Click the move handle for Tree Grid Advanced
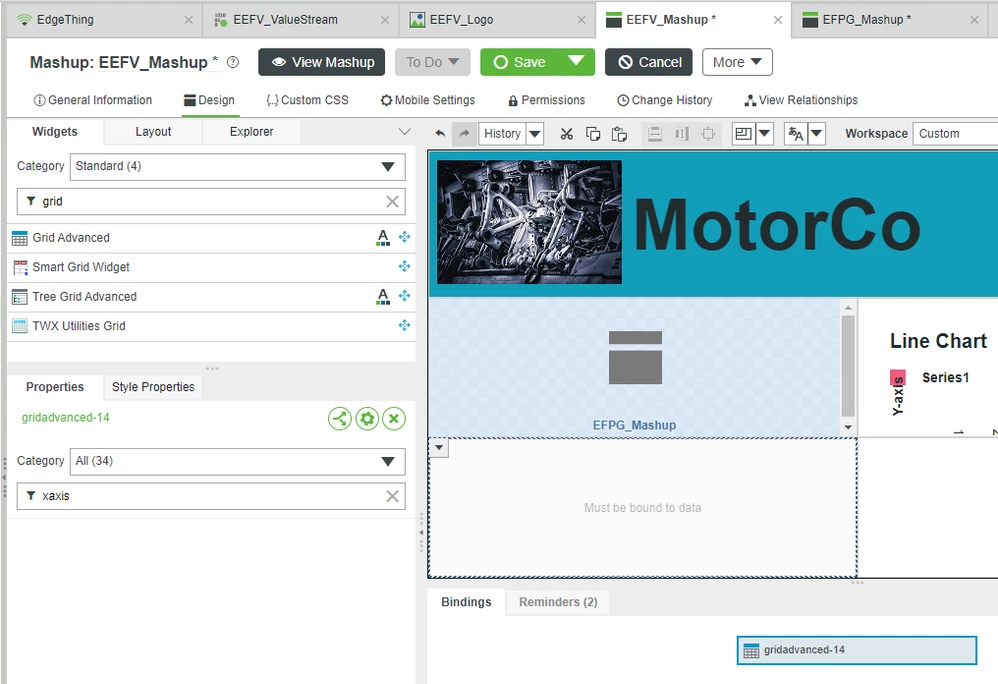Image resolution: width=998 pixels, height=684 pixels. tap(404, 296)
